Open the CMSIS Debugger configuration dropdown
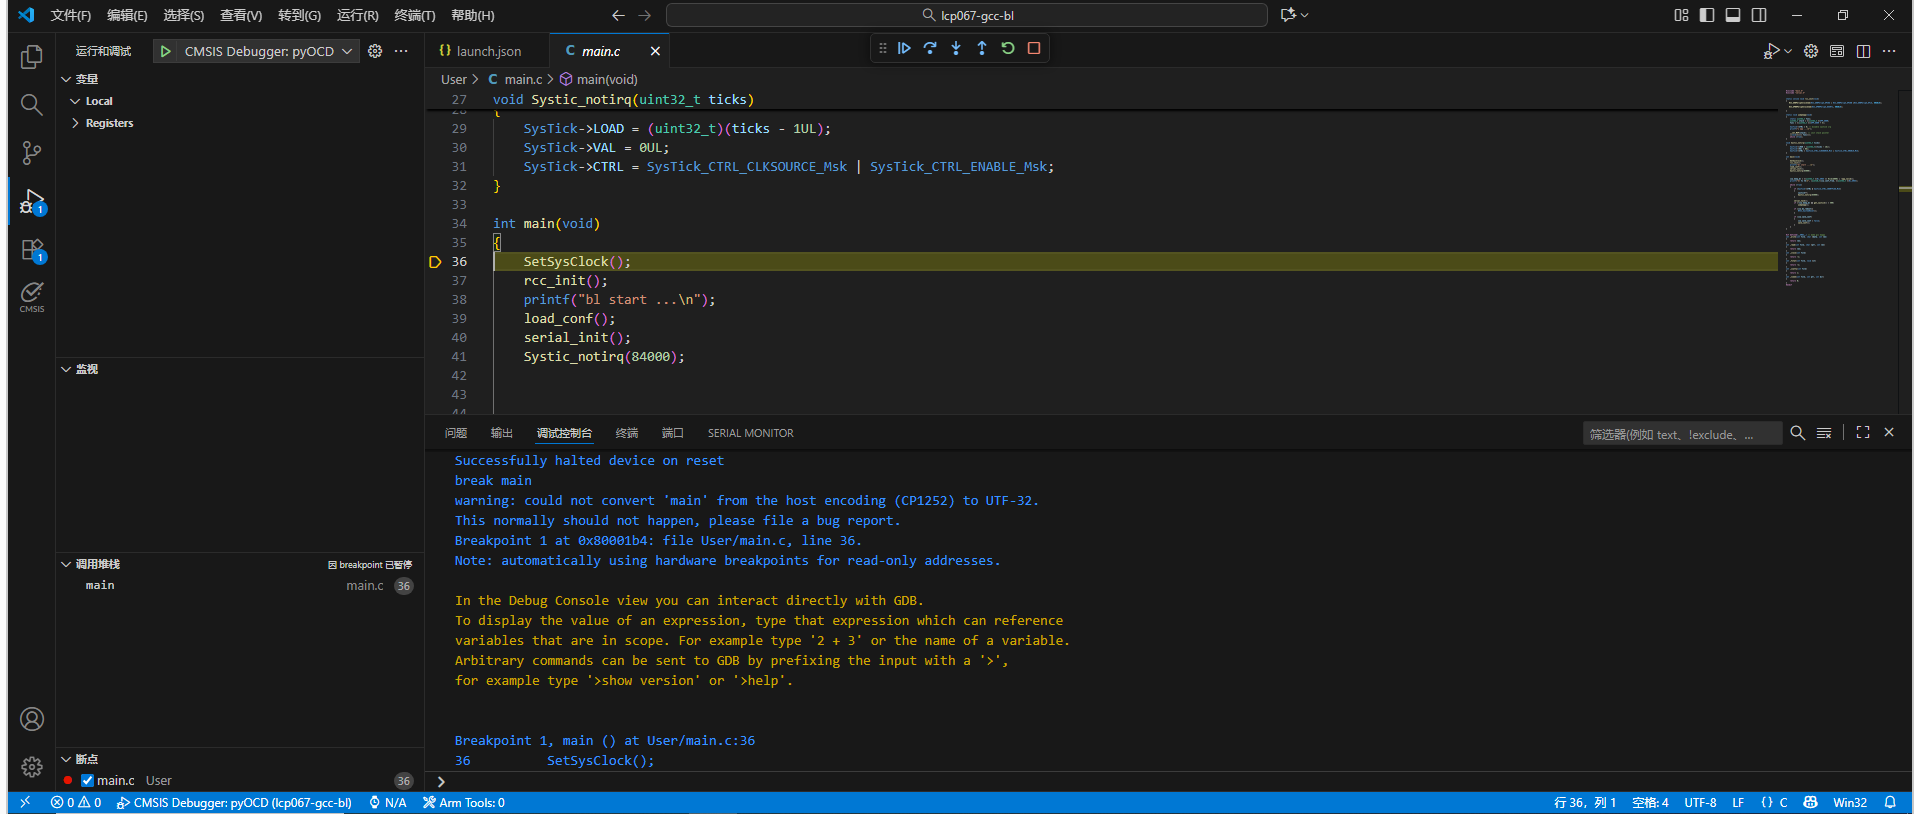Viewport: 1914px width, 814px height. 347,51
